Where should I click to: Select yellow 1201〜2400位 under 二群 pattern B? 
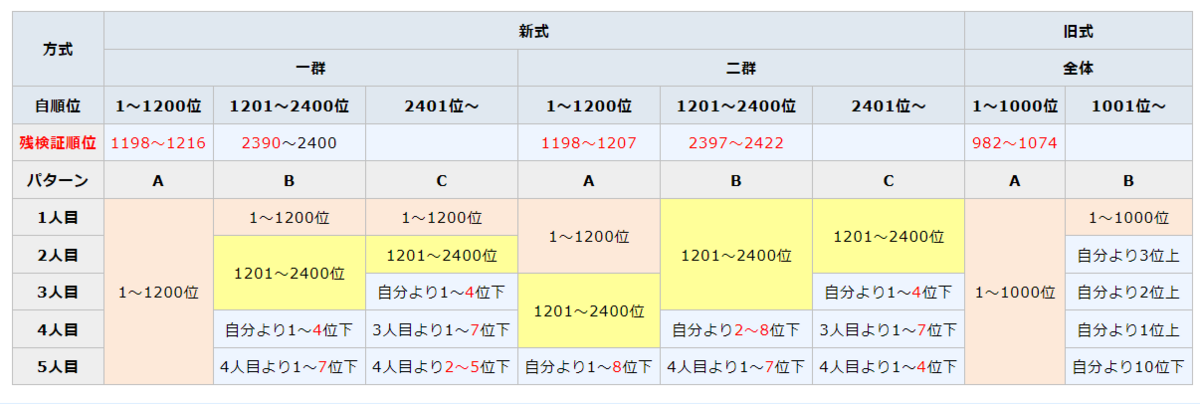point(736,255)
